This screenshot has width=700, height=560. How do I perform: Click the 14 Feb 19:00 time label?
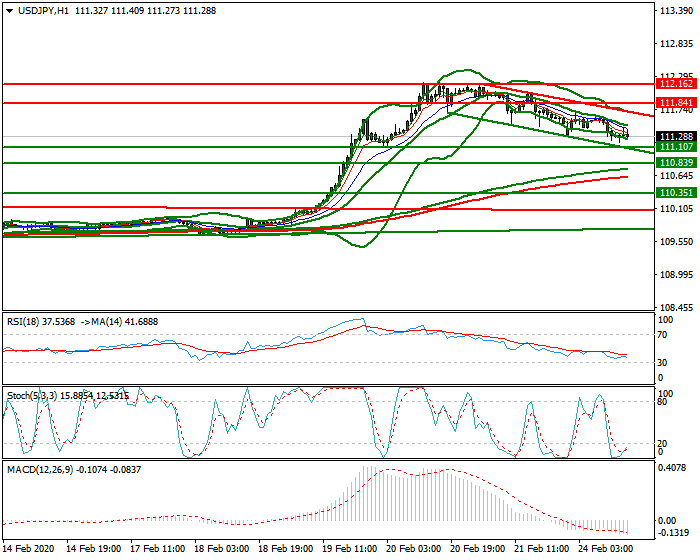[93, 548]
